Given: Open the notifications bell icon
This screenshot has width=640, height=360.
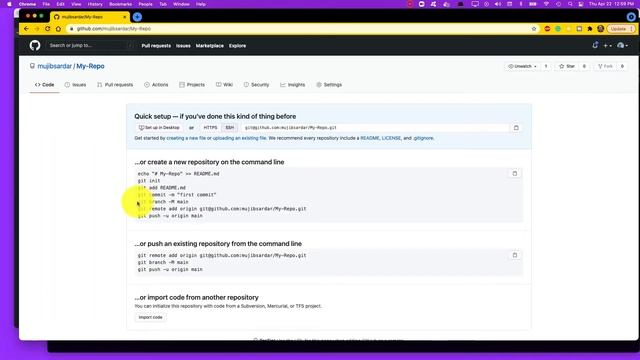Looking at the screenshot, I should (x=595, y=45).
